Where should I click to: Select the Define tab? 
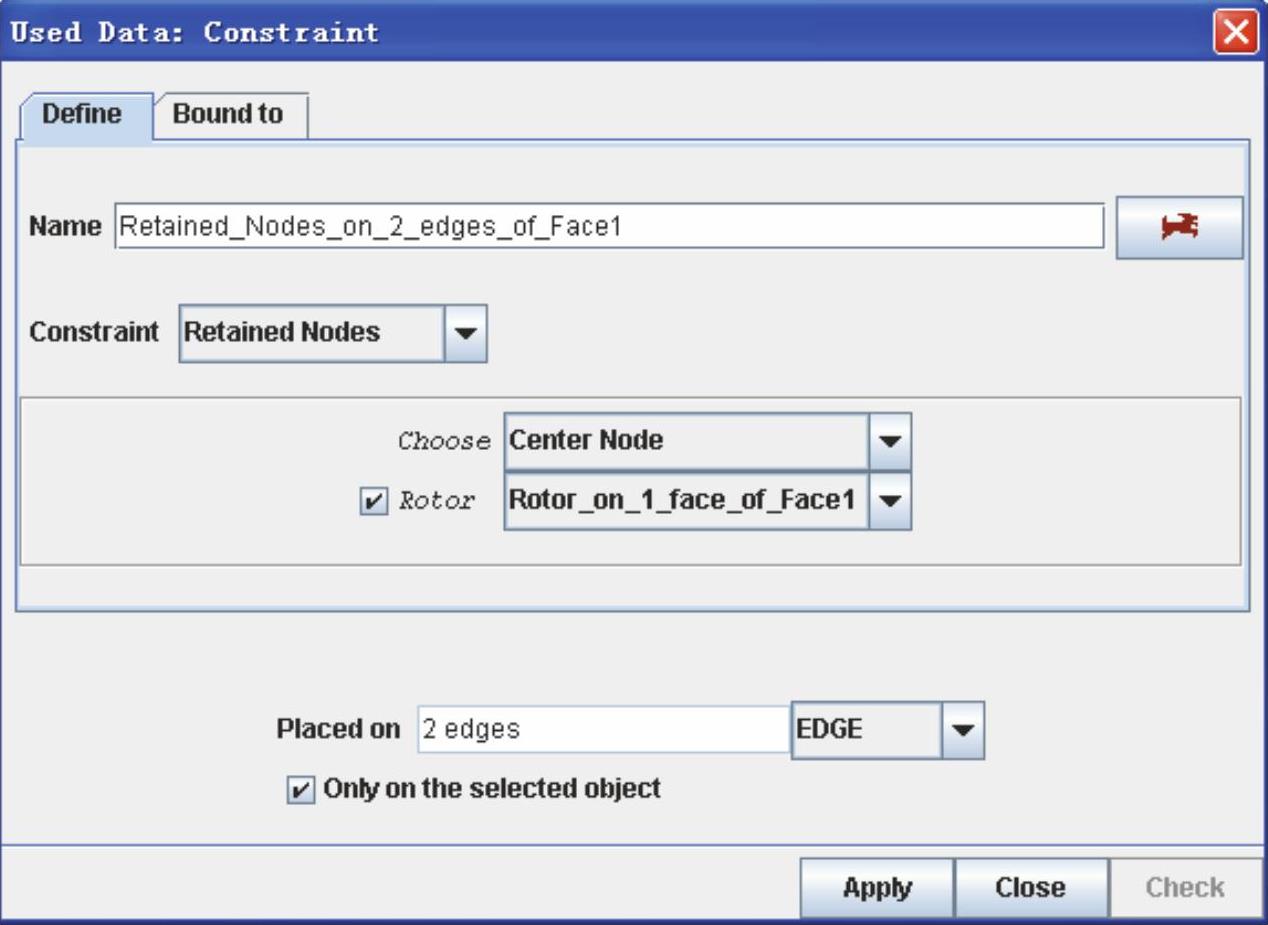[x=82, y=115]
